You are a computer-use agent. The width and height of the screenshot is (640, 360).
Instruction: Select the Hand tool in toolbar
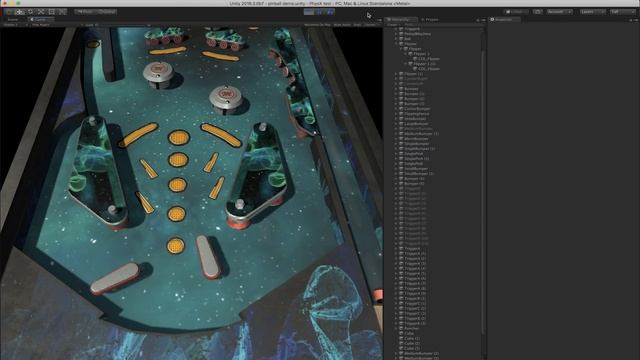click(9, 12)
